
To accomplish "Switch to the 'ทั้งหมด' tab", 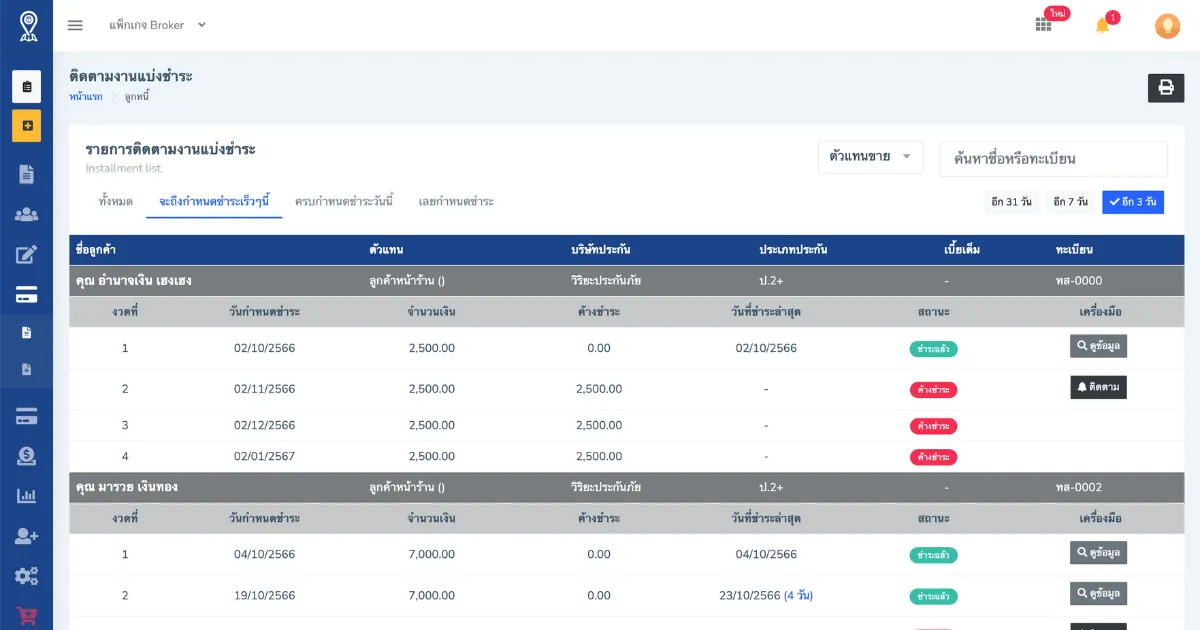I will pyautogui.click(x=116, y=202).
